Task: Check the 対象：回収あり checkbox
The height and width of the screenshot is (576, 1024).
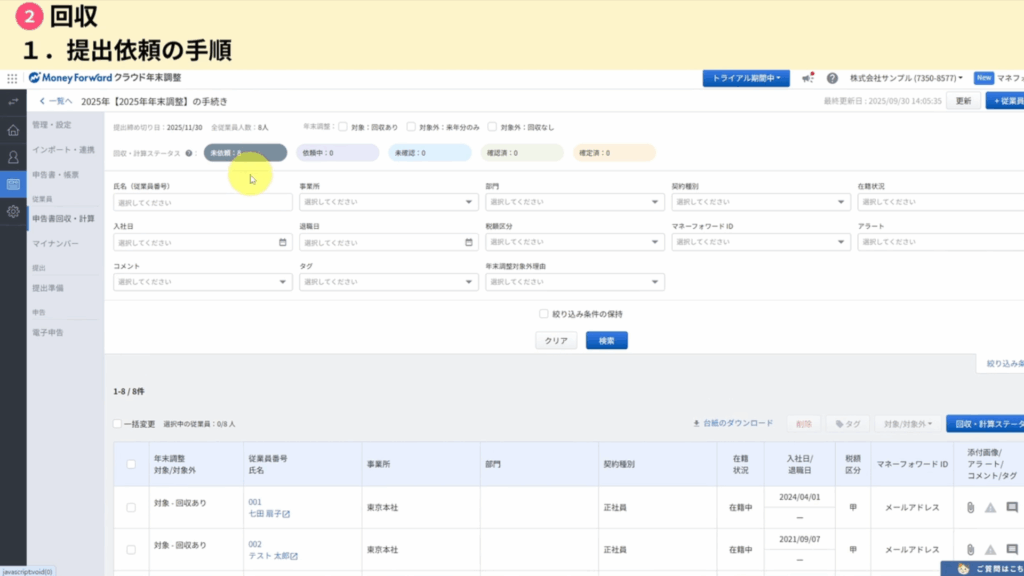Action: [x=343, y=127]
